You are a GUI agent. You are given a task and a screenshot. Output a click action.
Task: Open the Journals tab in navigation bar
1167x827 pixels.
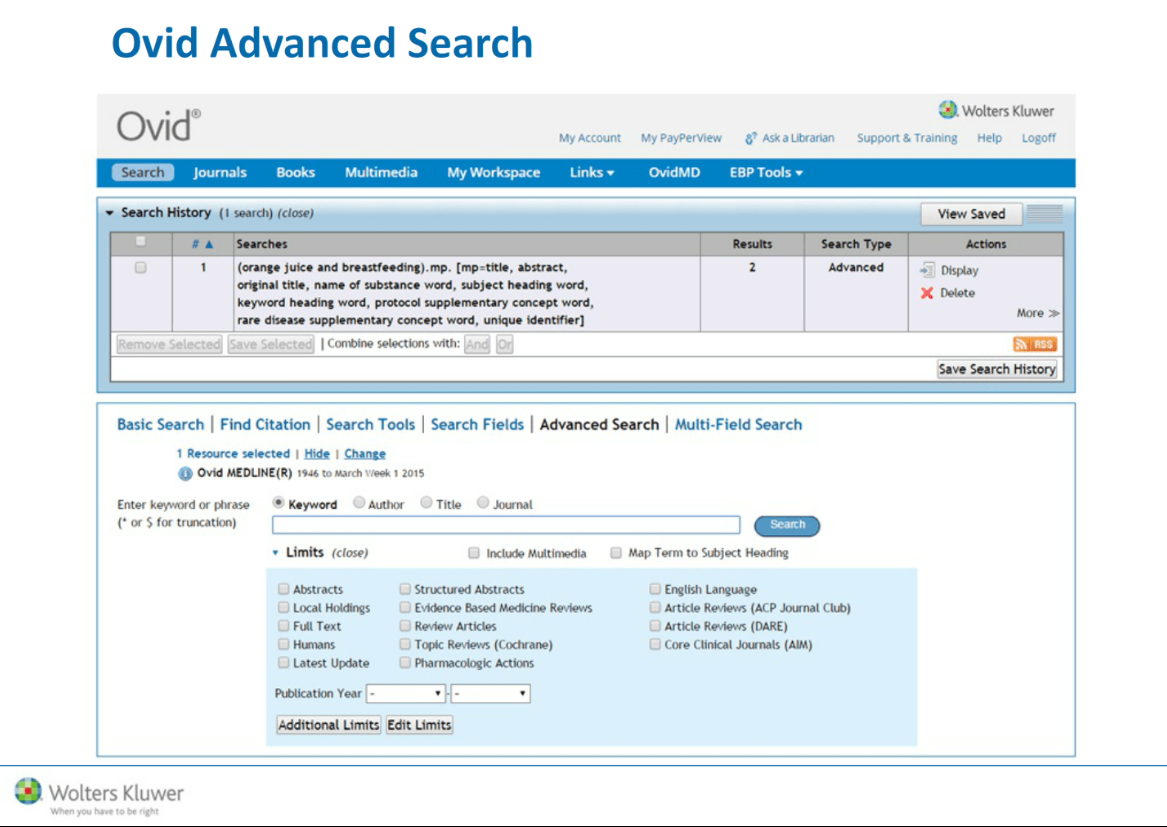click(220, 172)
